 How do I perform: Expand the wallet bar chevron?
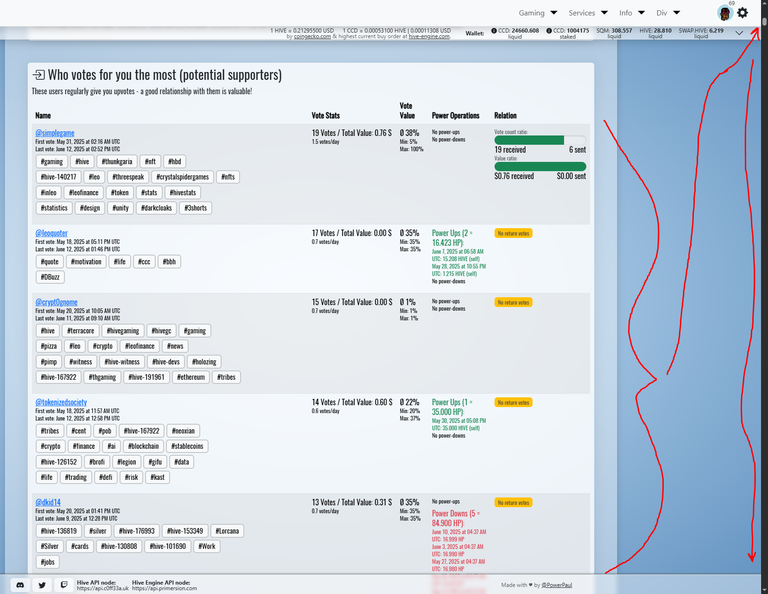(739, 33)
